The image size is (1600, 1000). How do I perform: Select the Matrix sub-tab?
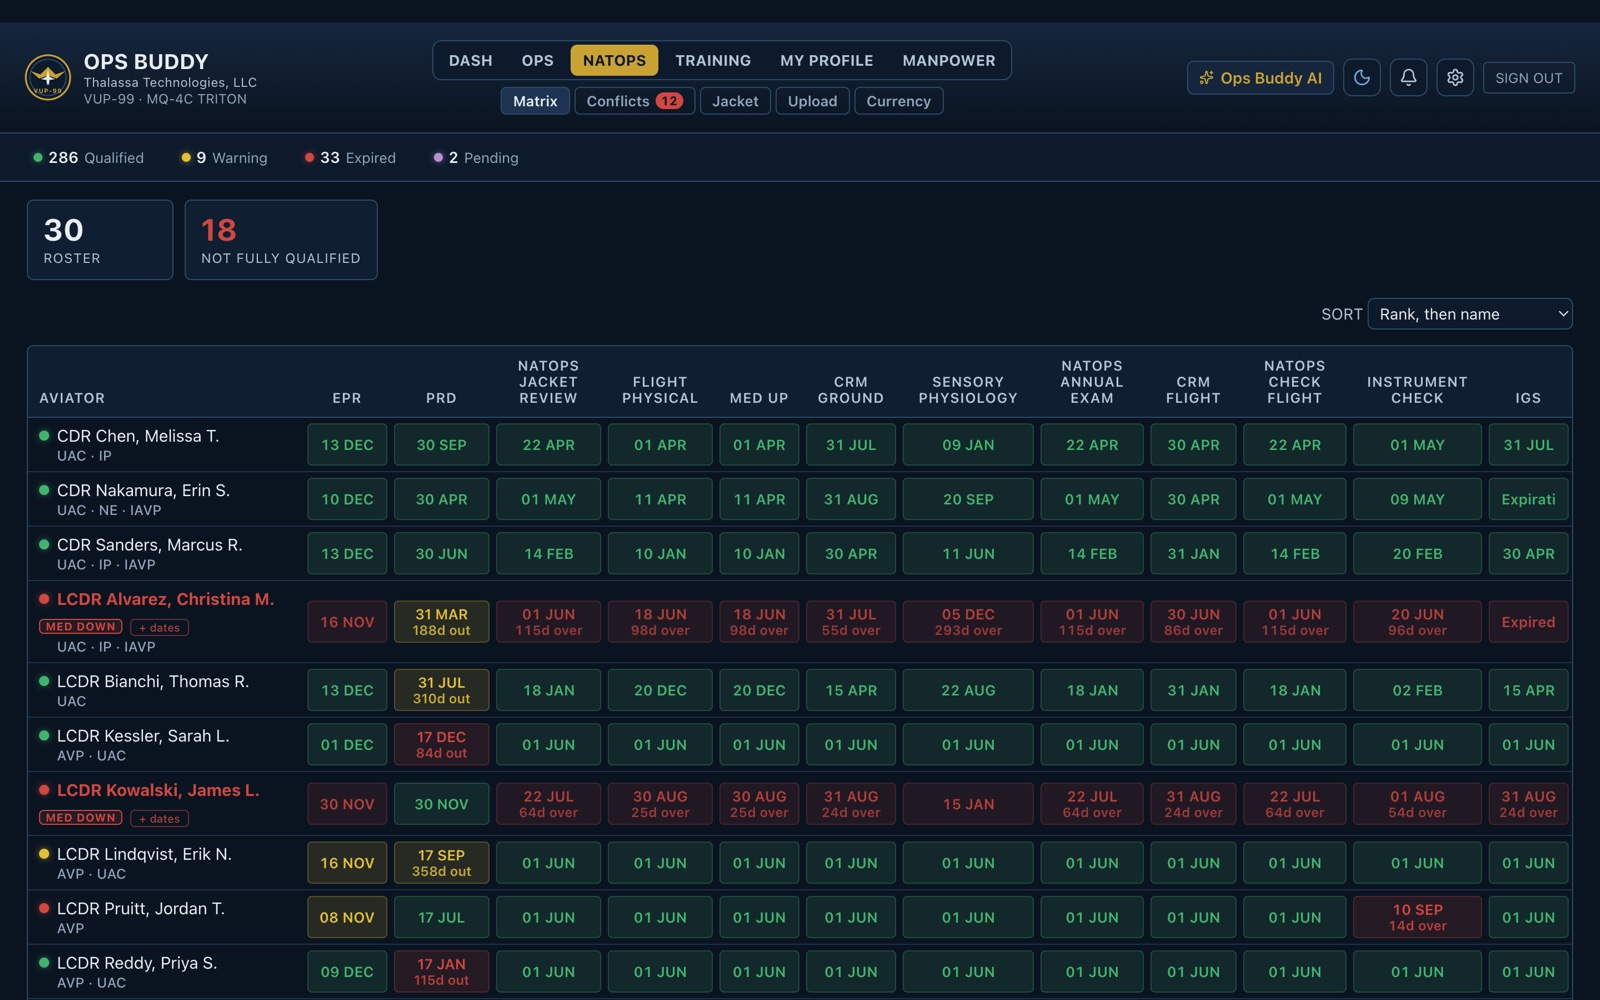click(x=535, y=101)
